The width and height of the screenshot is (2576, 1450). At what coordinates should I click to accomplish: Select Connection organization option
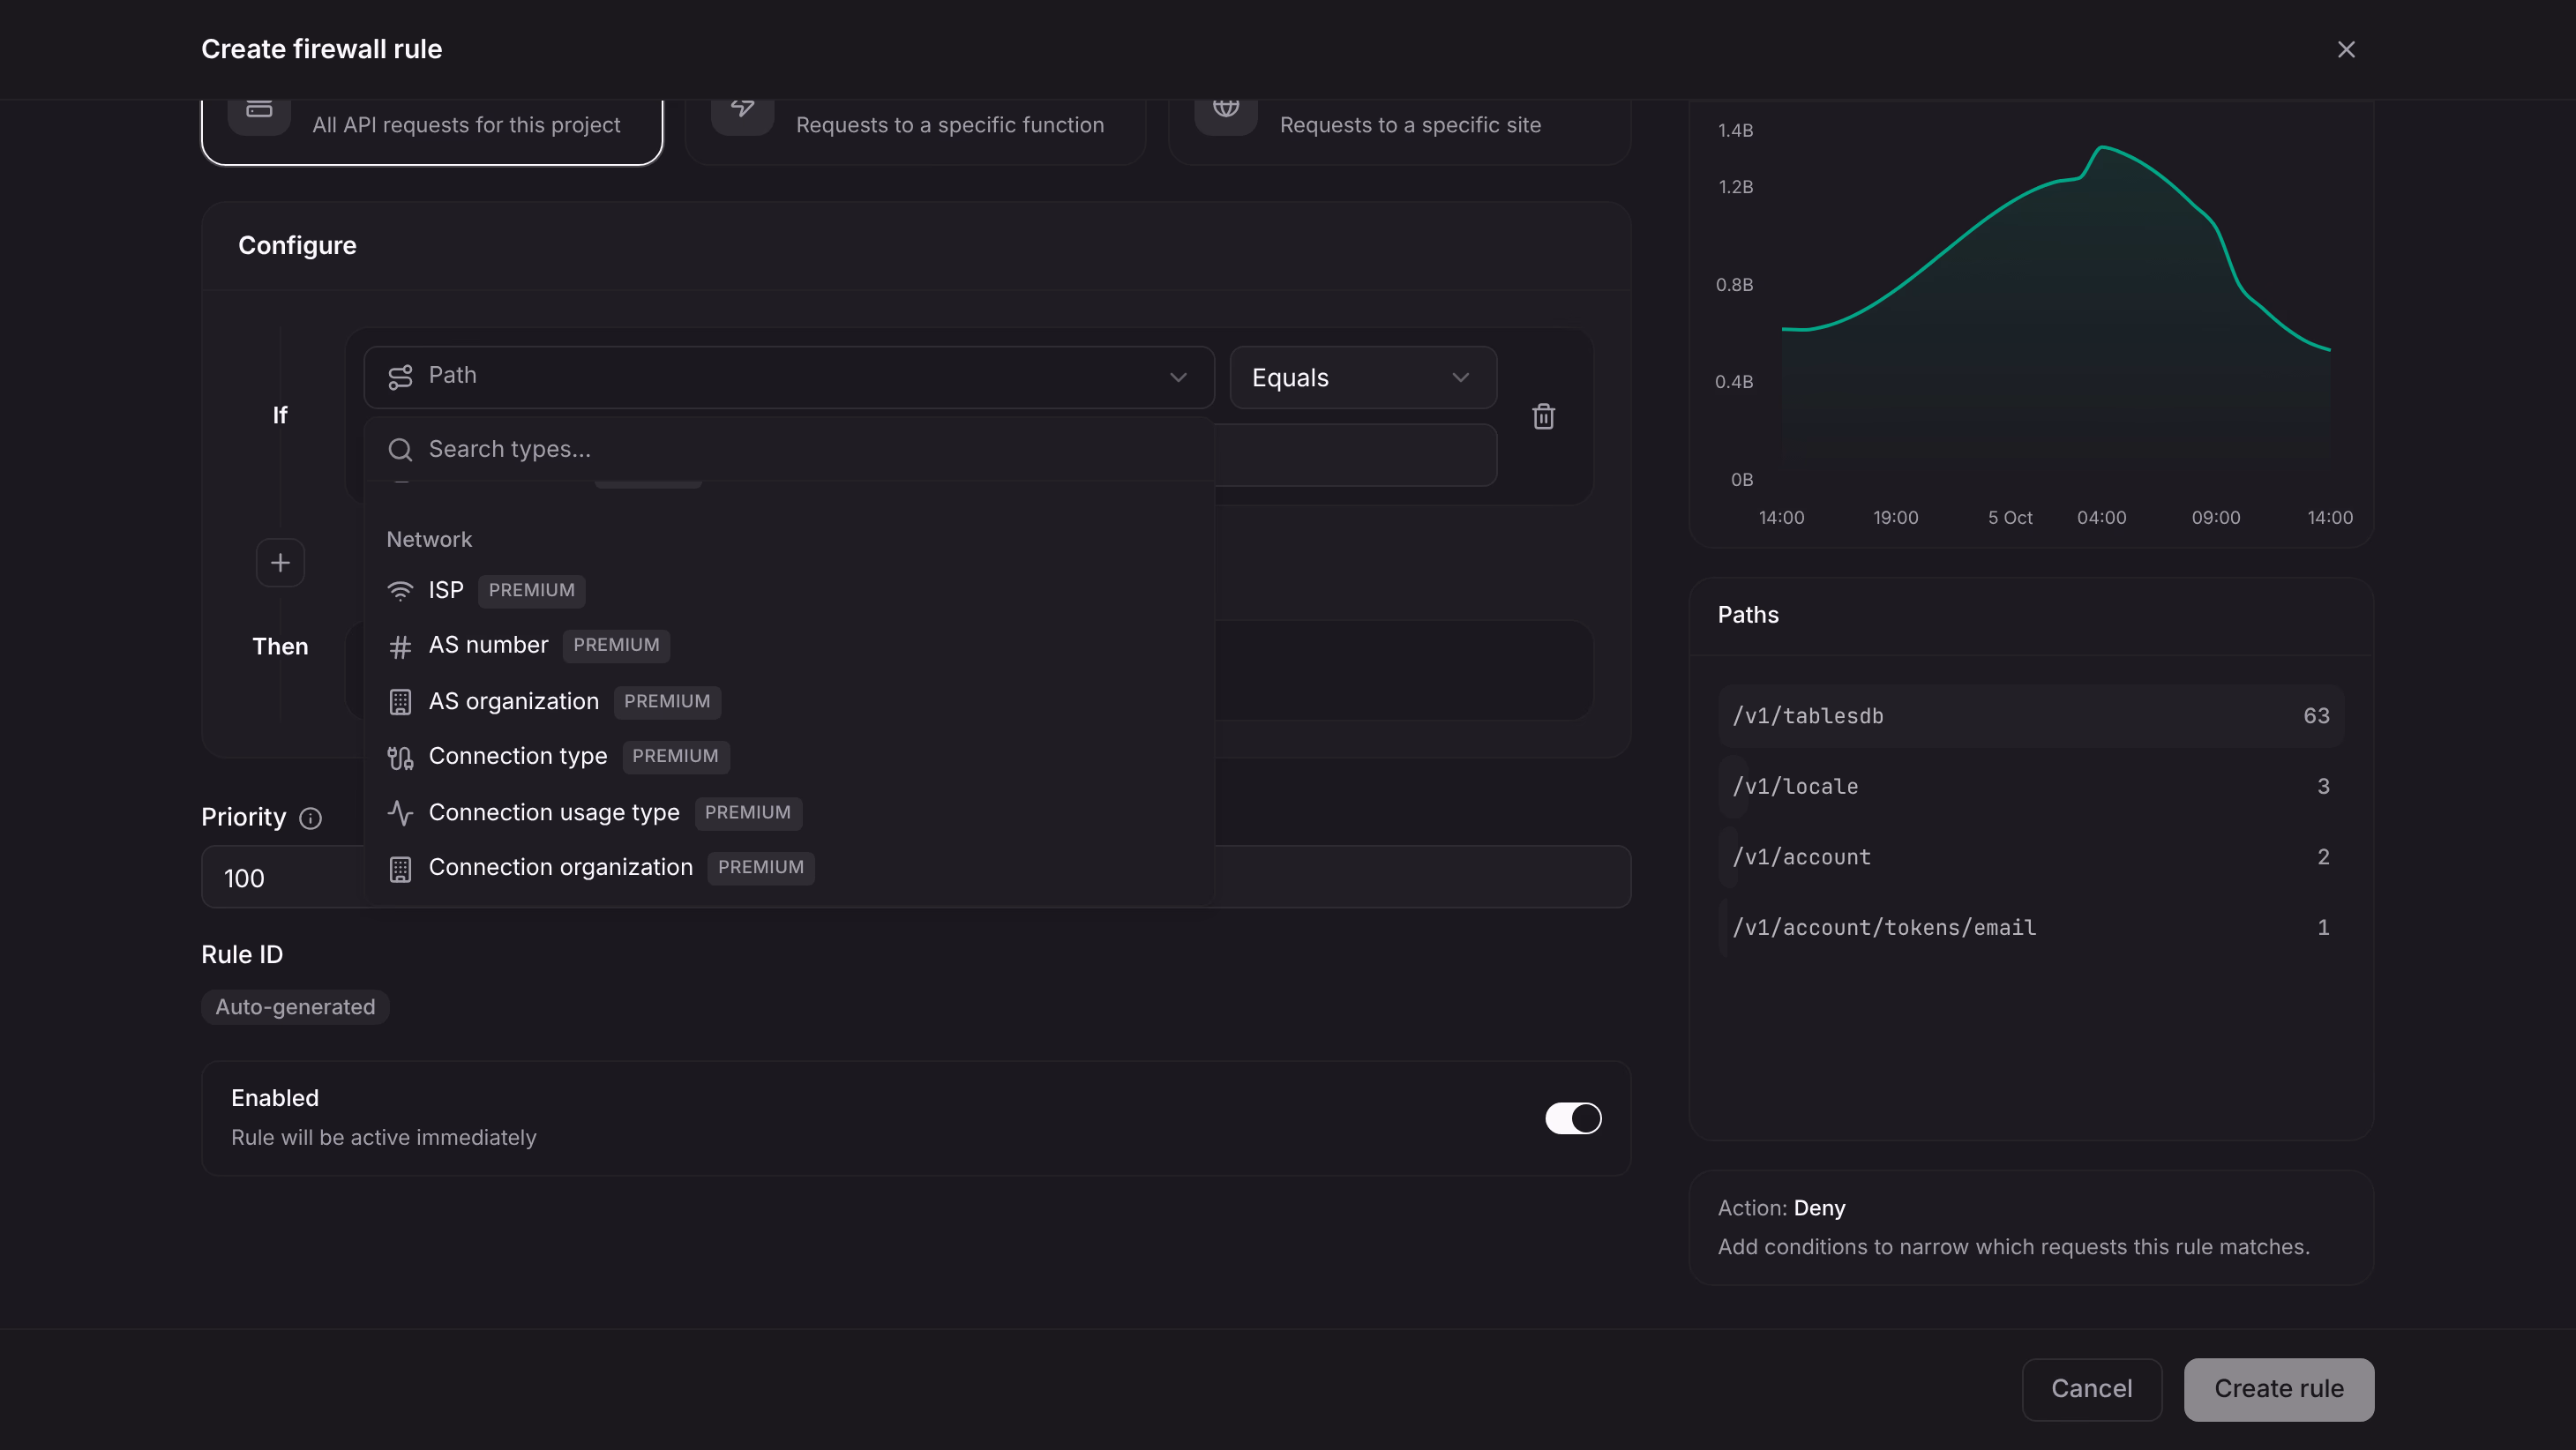pos(789,868)
